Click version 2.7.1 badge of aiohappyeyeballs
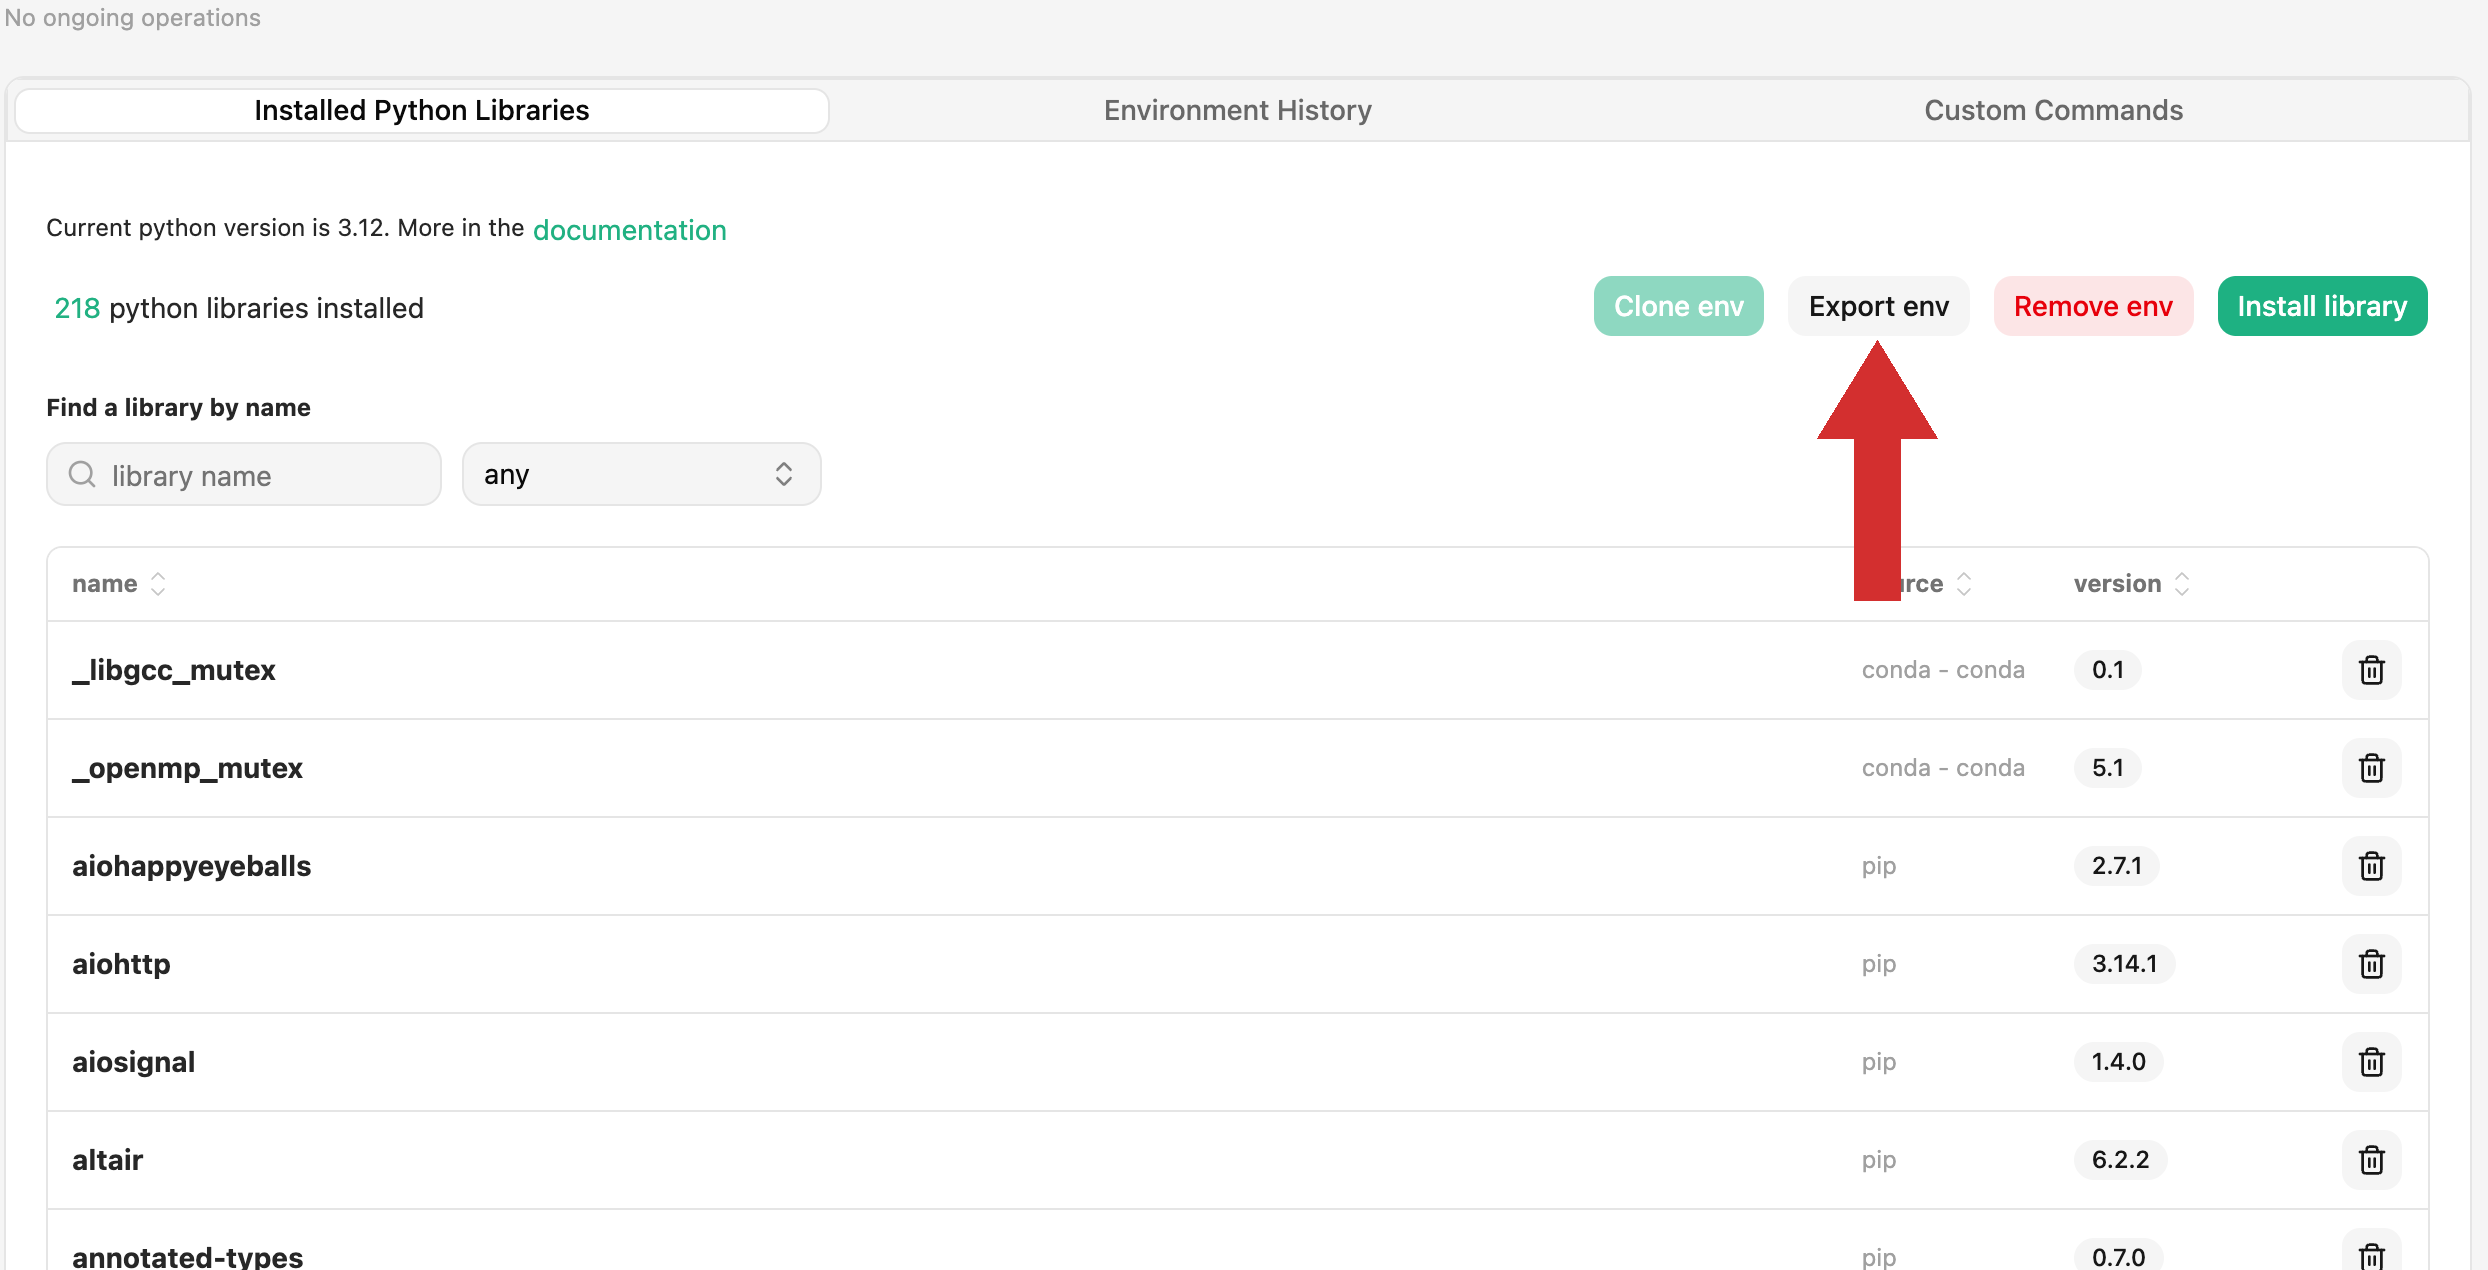The image size is (2488, 1270). pos(2117,866)
